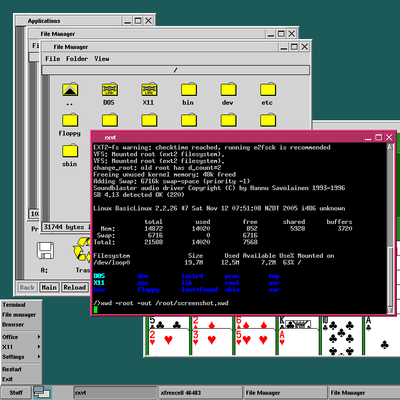Image resolution: width=400 pixels, height=400 pixels.
Task: Click the Stuff start button
Action: (x=16, y=392)
